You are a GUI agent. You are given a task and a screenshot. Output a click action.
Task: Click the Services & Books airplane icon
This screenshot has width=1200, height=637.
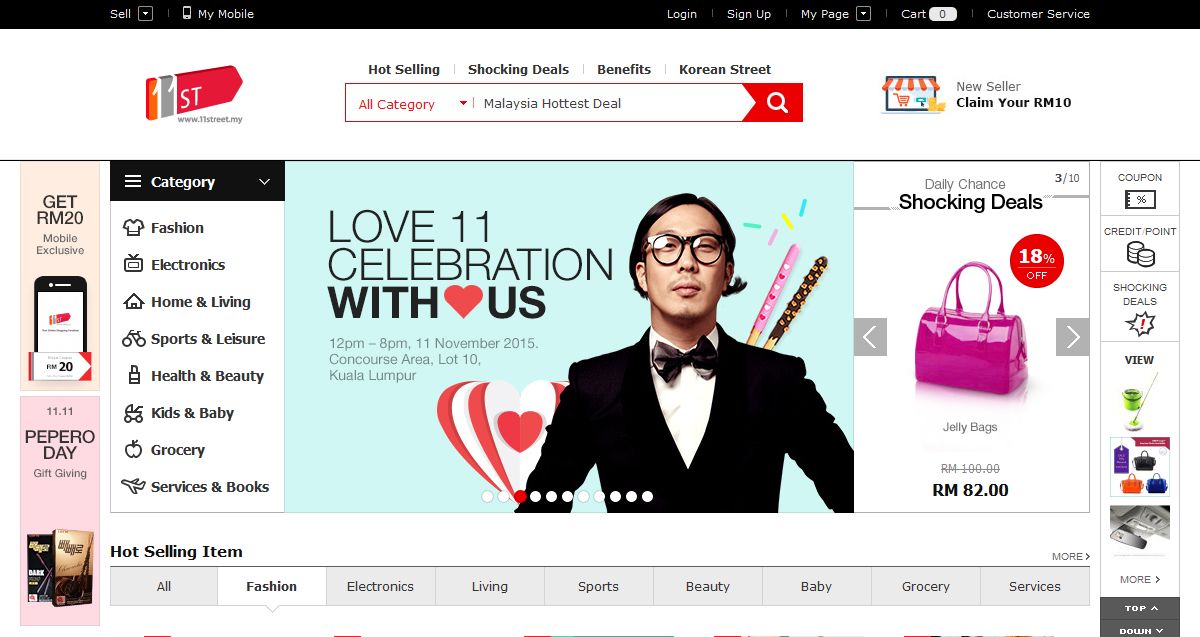tap(133, 487)
